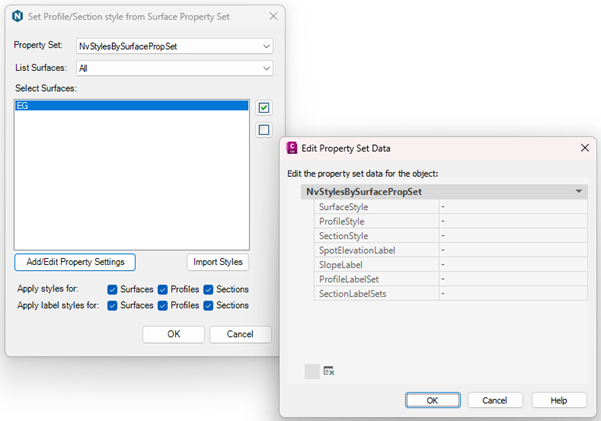The width and height of the screenshot is (601, 421).
Task: Expand the List Surfaces dropdown
Action: click(264, 68)
